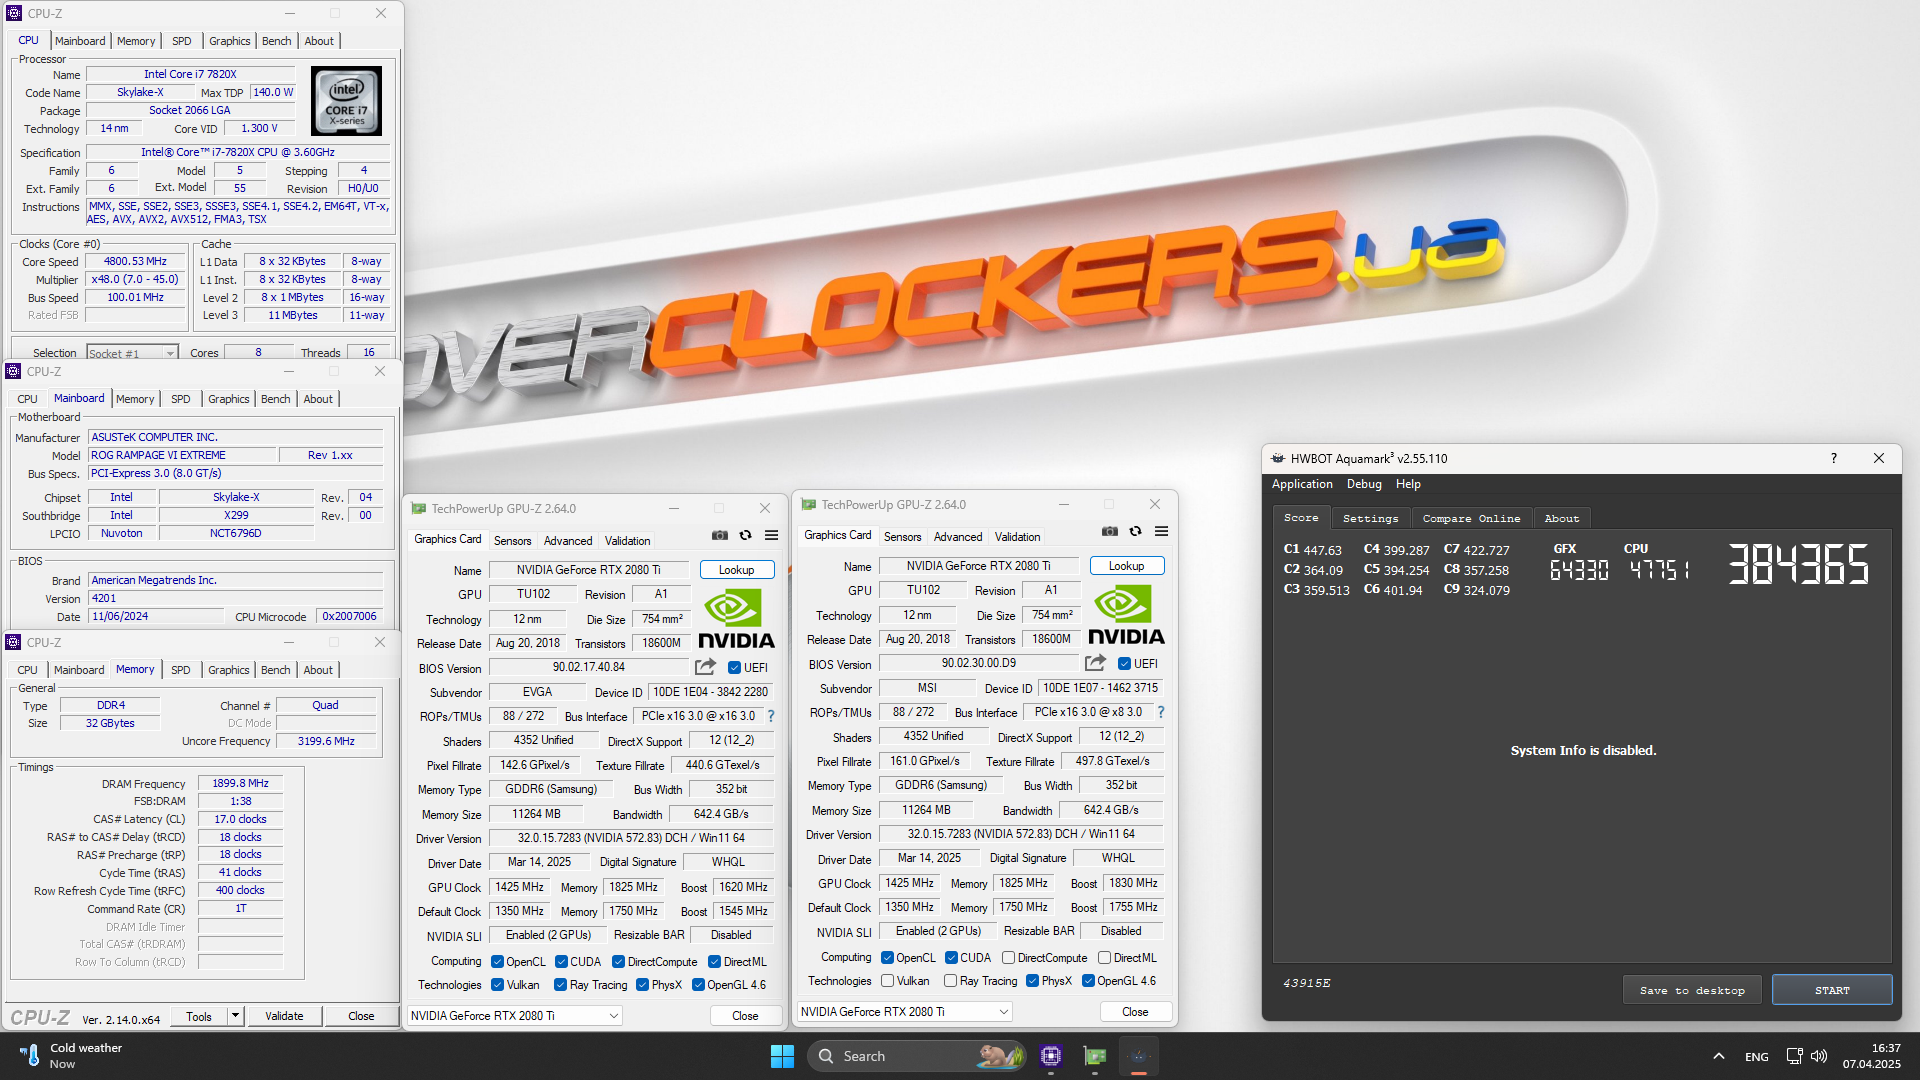Click START button in HWBOT Aquamark
The height and width of the screenshot is (1080, 1920).
tap(1832, 990)
